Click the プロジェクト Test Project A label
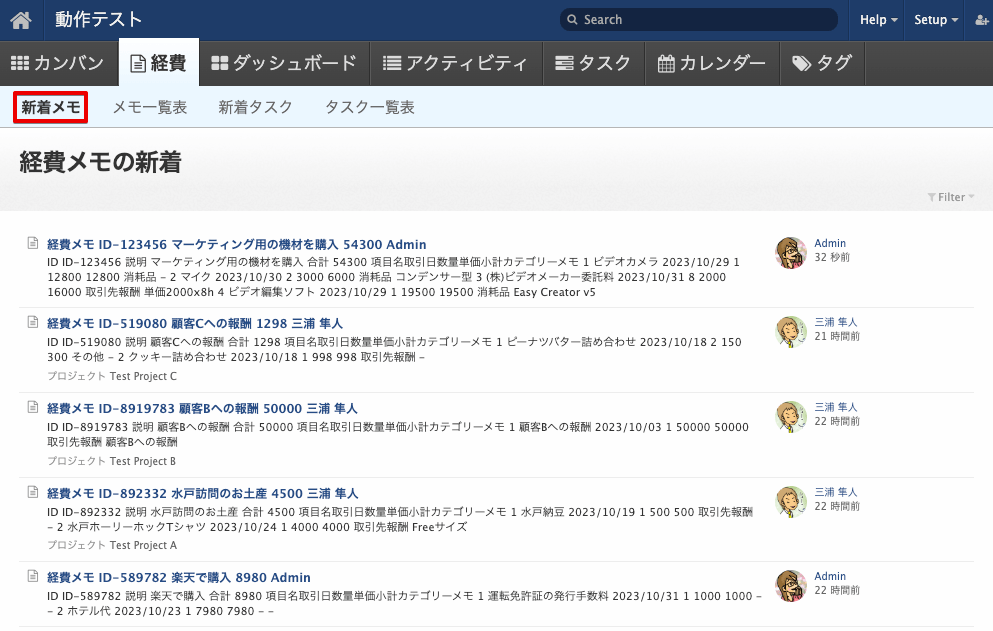This screenshot has width=993, height=631. point(112,545)
